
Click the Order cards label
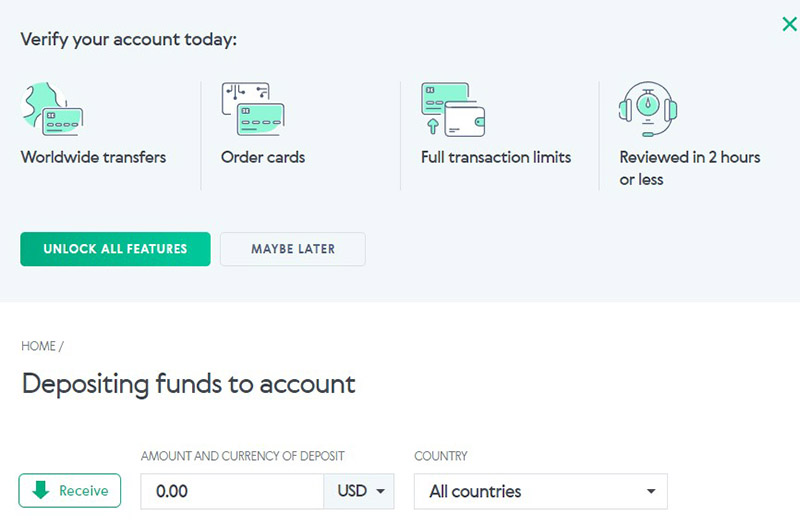[x=263, y=157]
